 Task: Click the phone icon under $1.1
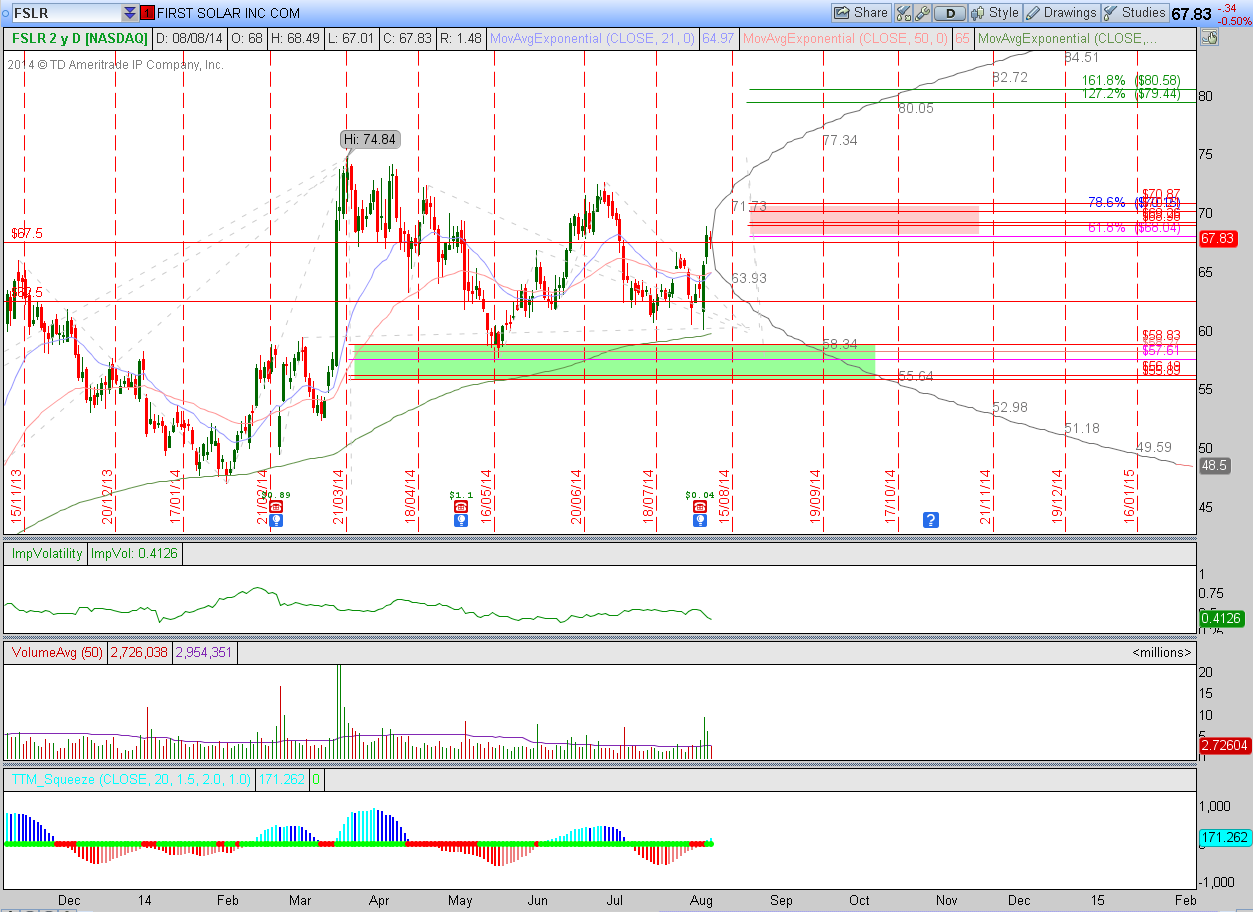[460, 507]
